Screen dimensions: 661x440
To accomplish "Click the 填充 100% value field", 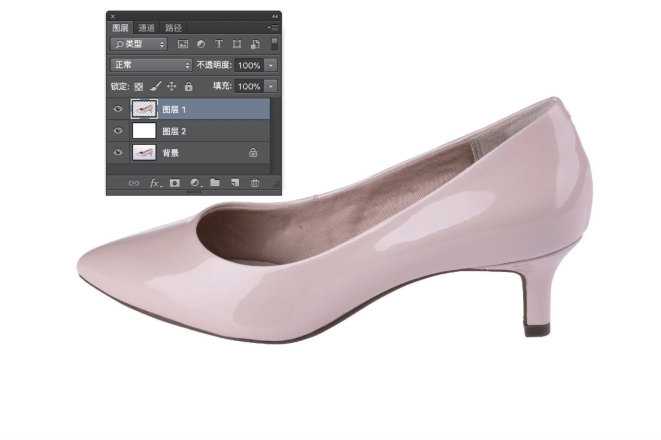I will click(249, 86).
